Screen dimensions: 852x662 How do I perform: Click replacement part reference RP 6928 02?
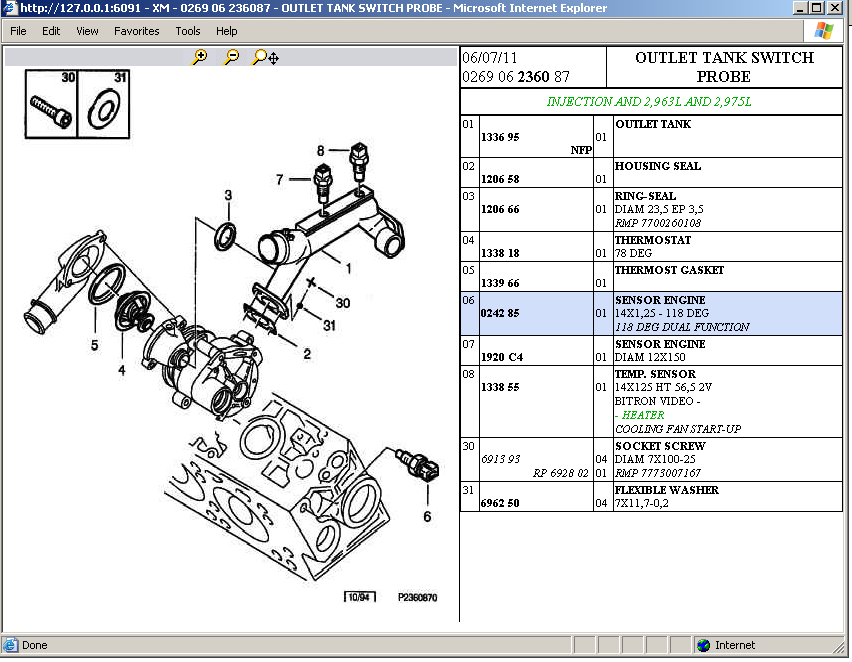click(562, 473)
